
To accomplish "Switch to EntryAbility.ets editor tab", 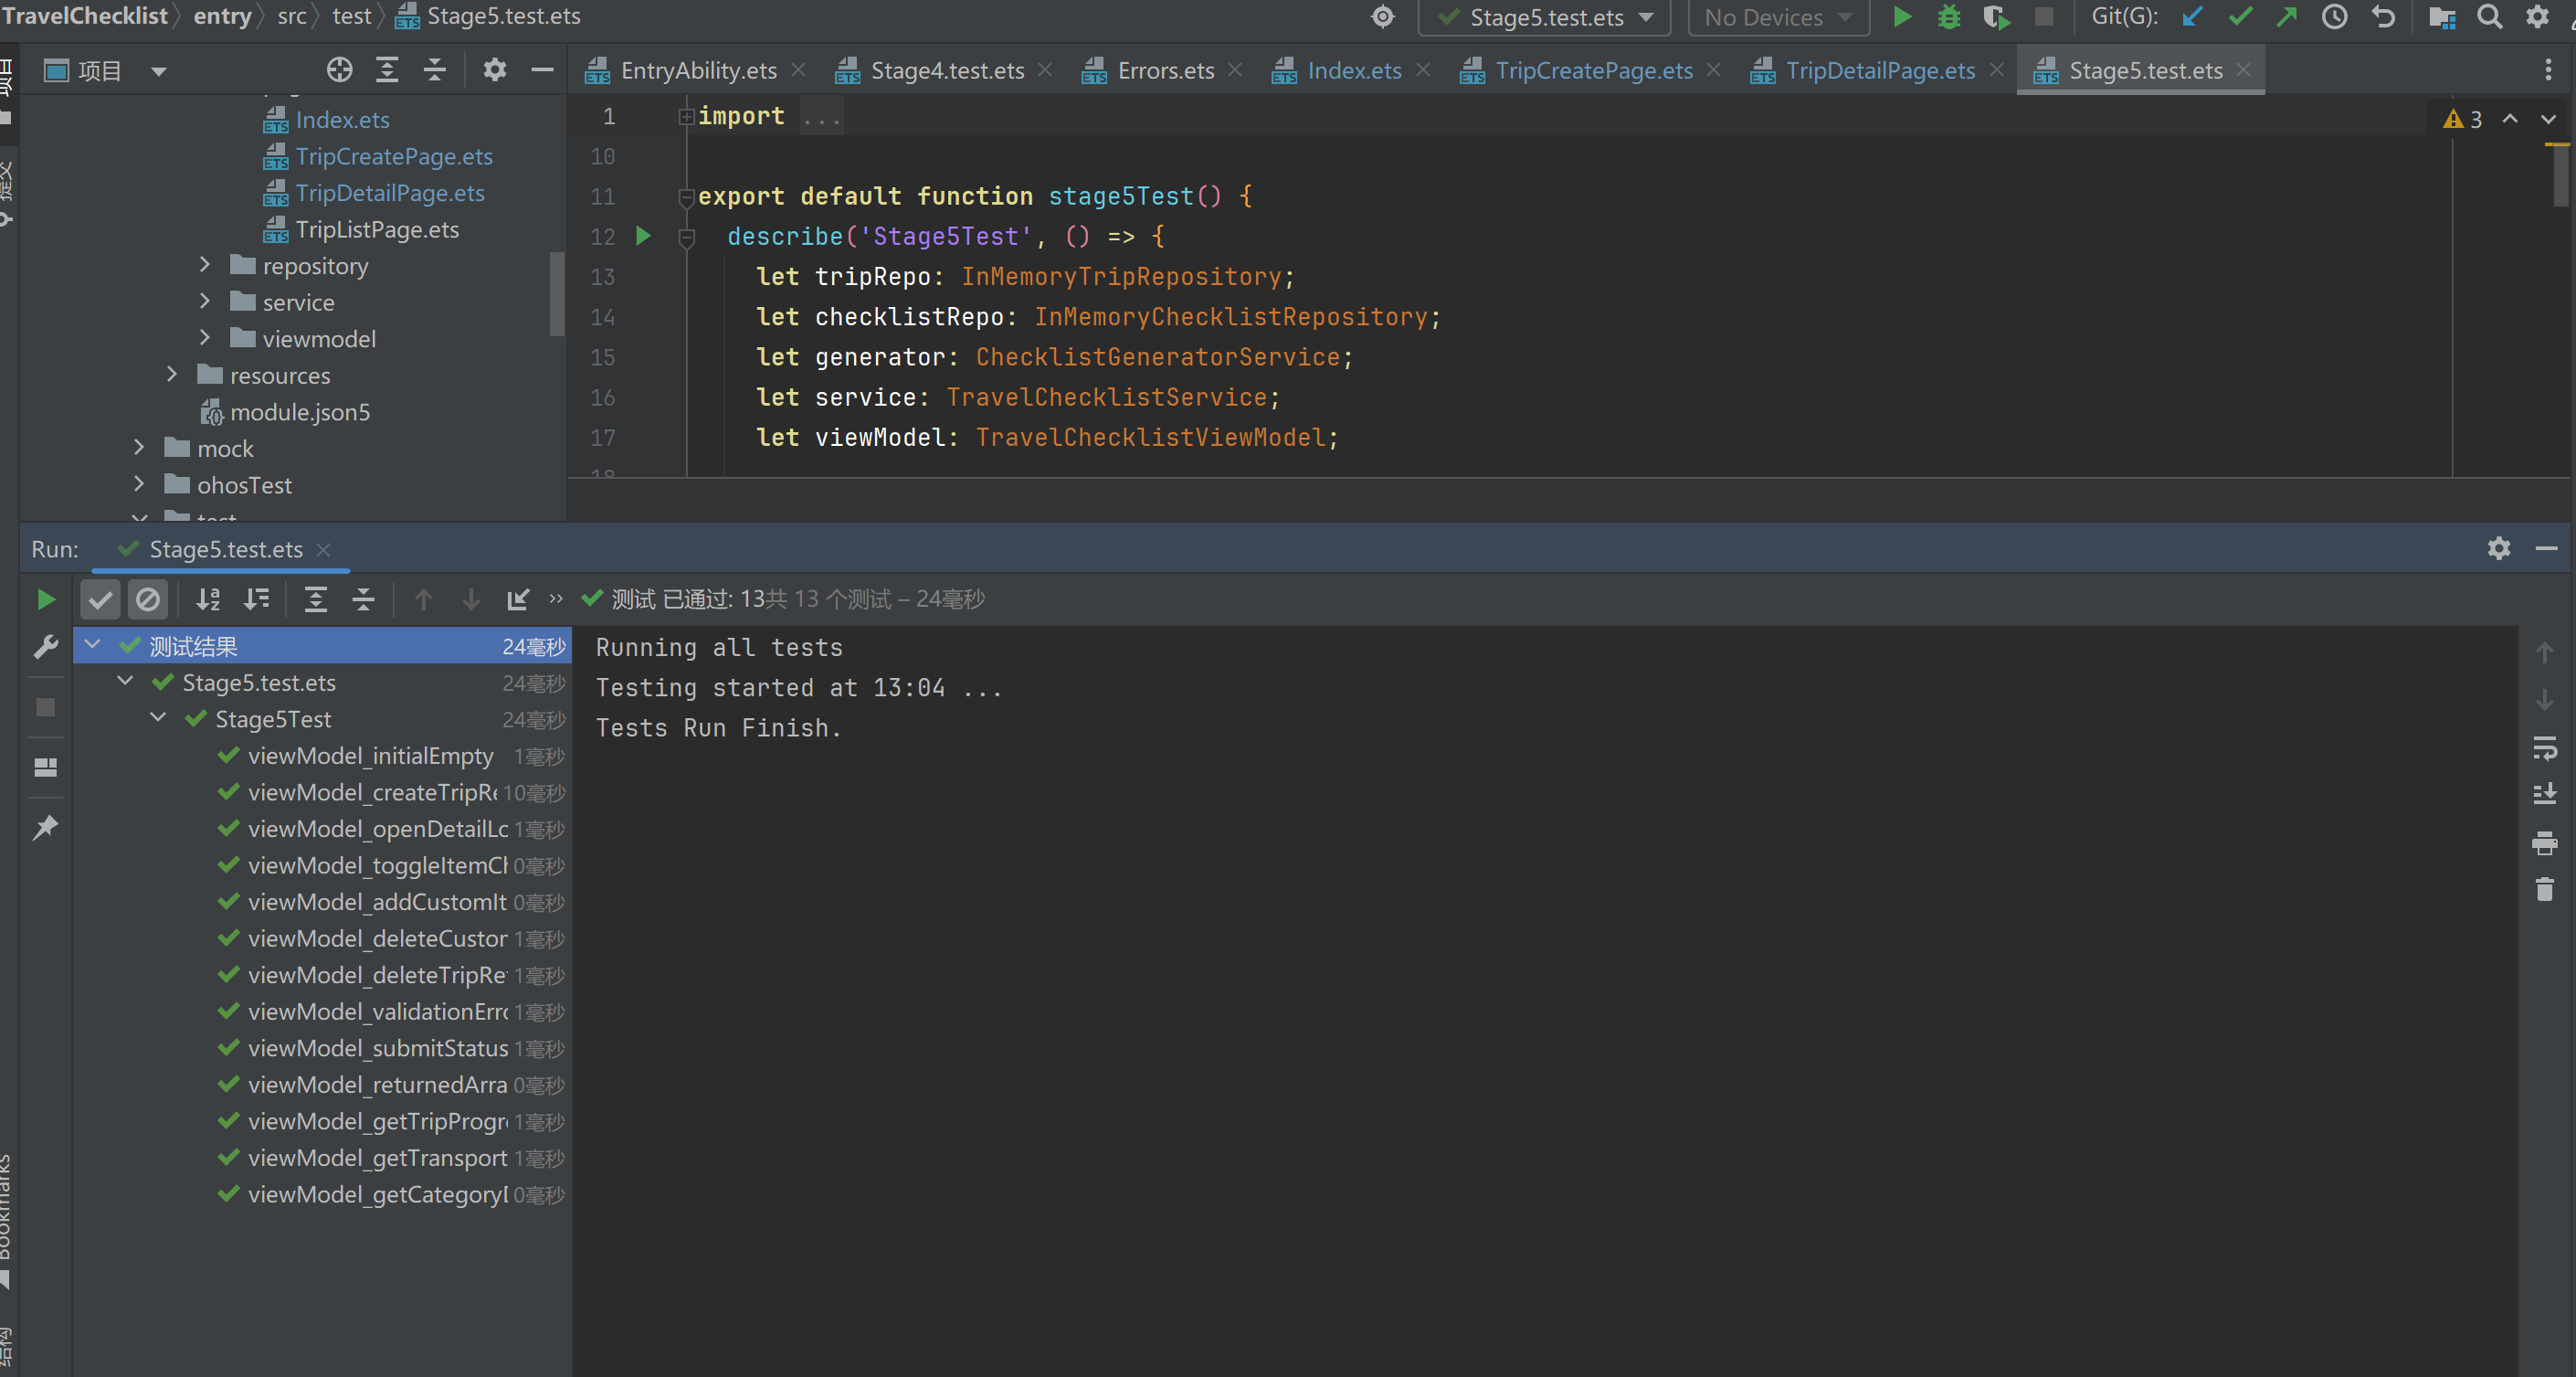I will pyautogui.click(x=698, y=70).
